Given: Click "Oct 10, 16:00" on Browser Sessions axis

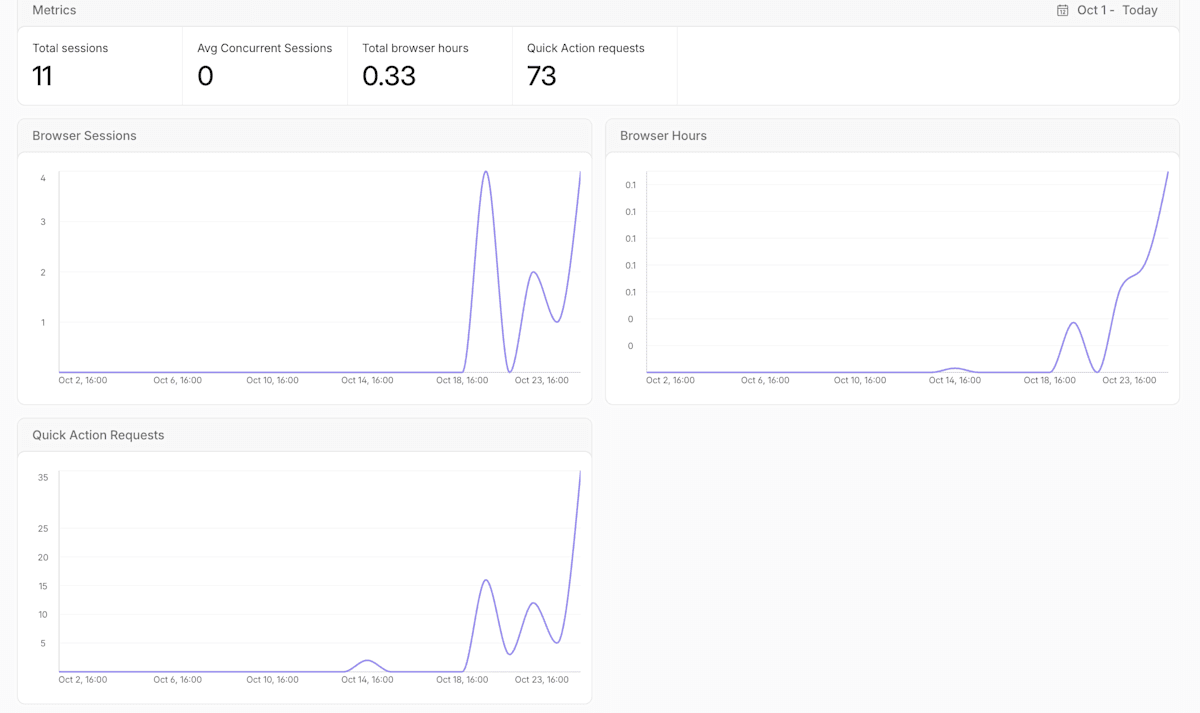Looking at the screenshot, I should coord(272,380).
